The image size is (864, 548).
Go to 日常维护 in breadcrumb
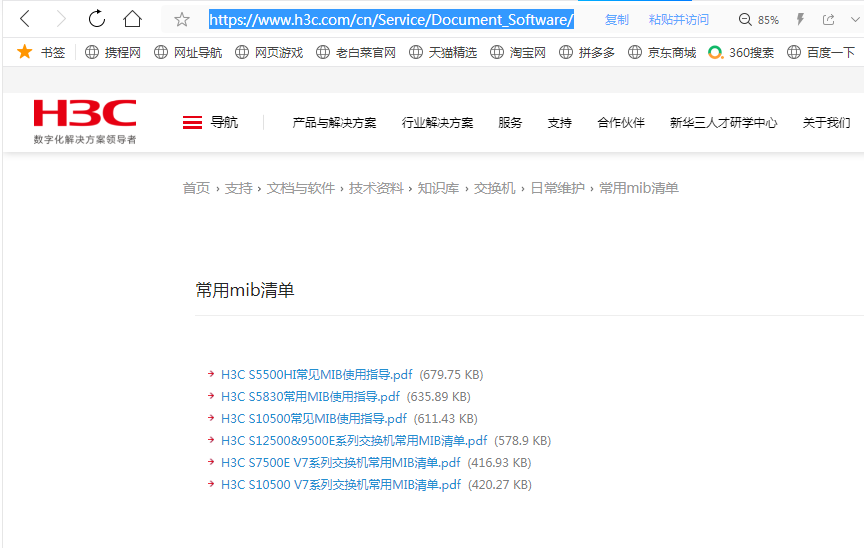pyautogui.click(x=557, y=188)
